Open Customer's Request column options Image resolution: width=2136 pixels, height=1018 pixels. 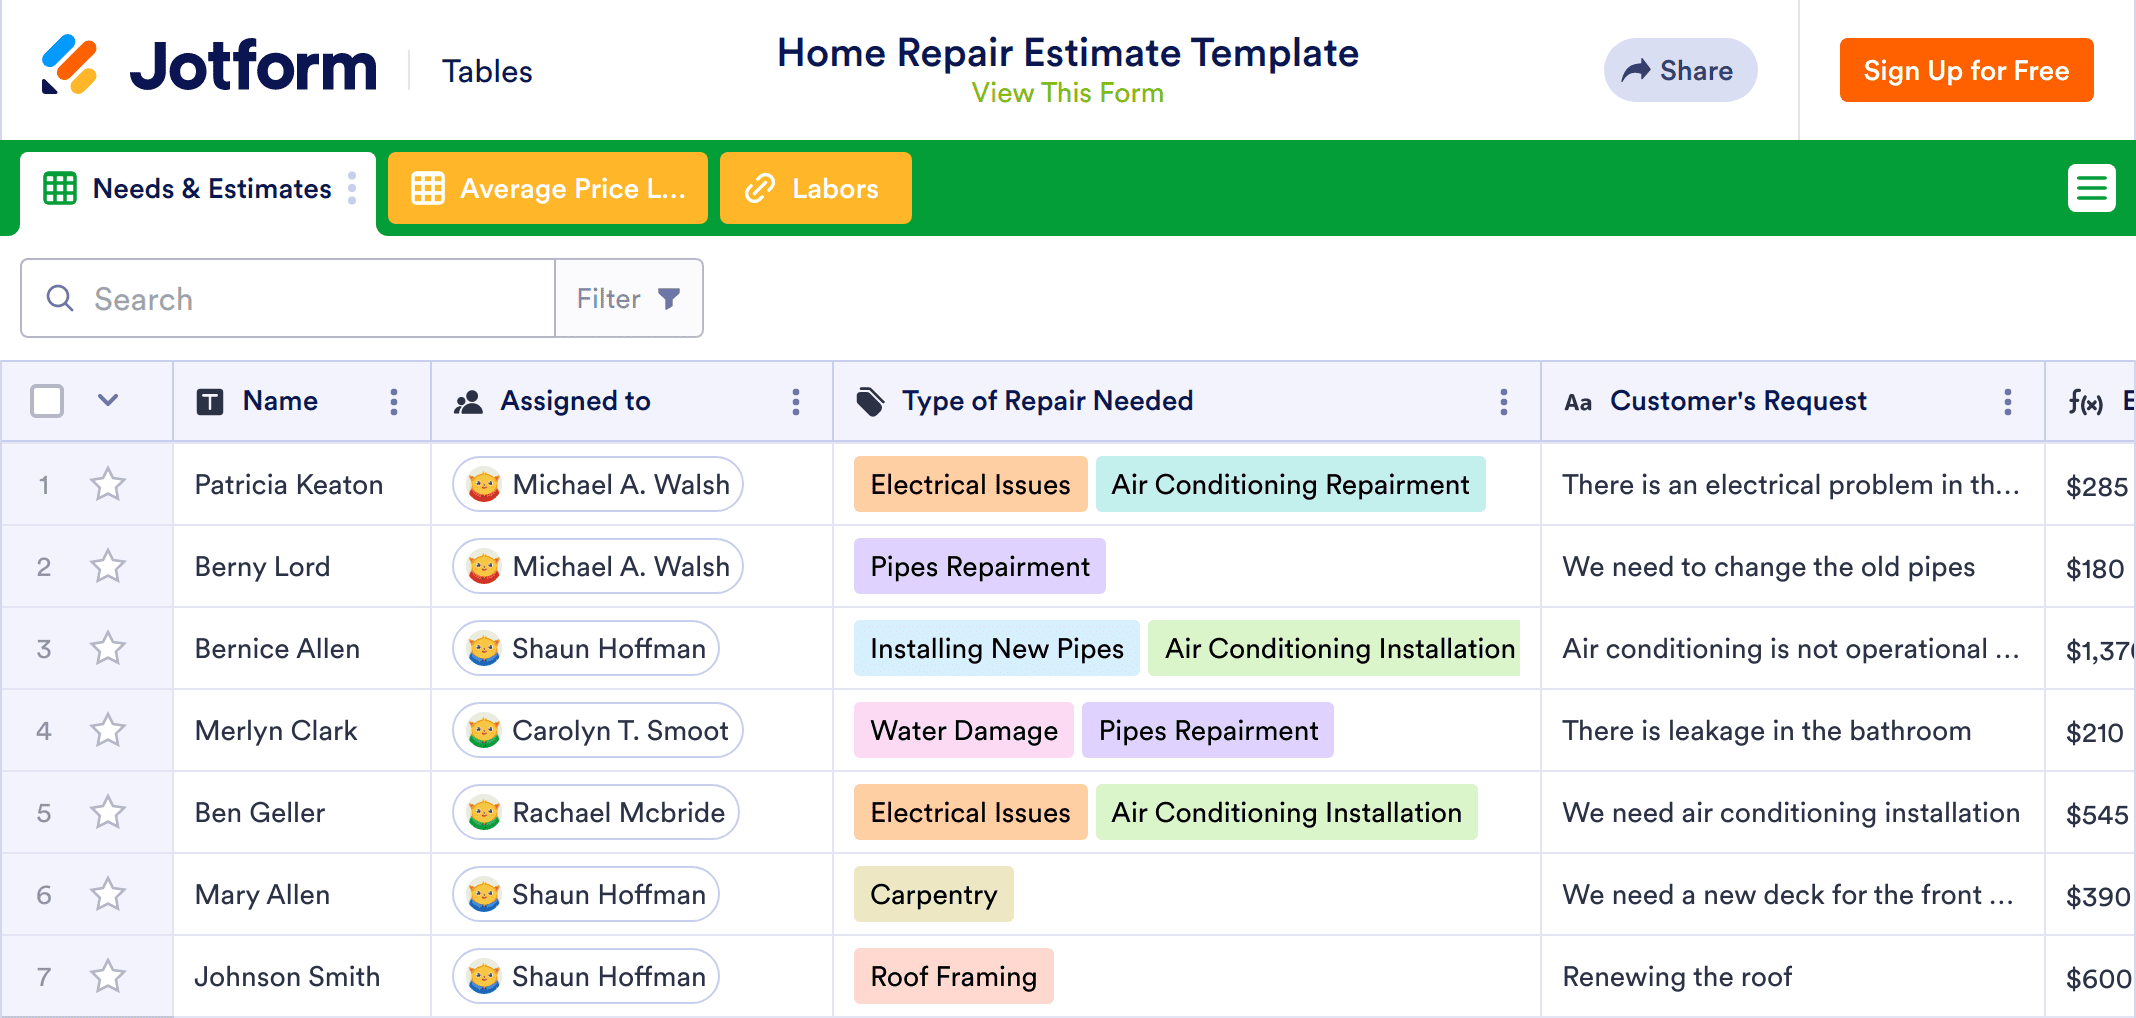point(2007,402)
